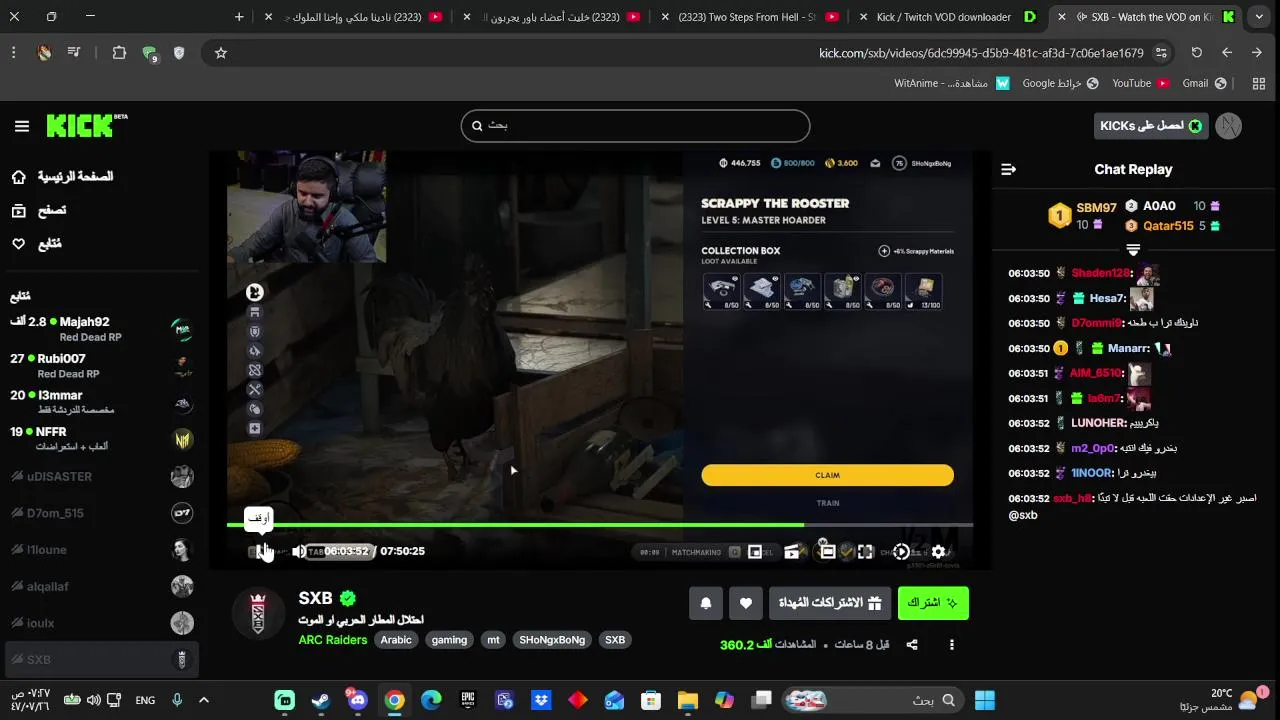1280x720 pixels.
Task: Expand the chat leaderboard chevron
Action: coord(1133,249)
